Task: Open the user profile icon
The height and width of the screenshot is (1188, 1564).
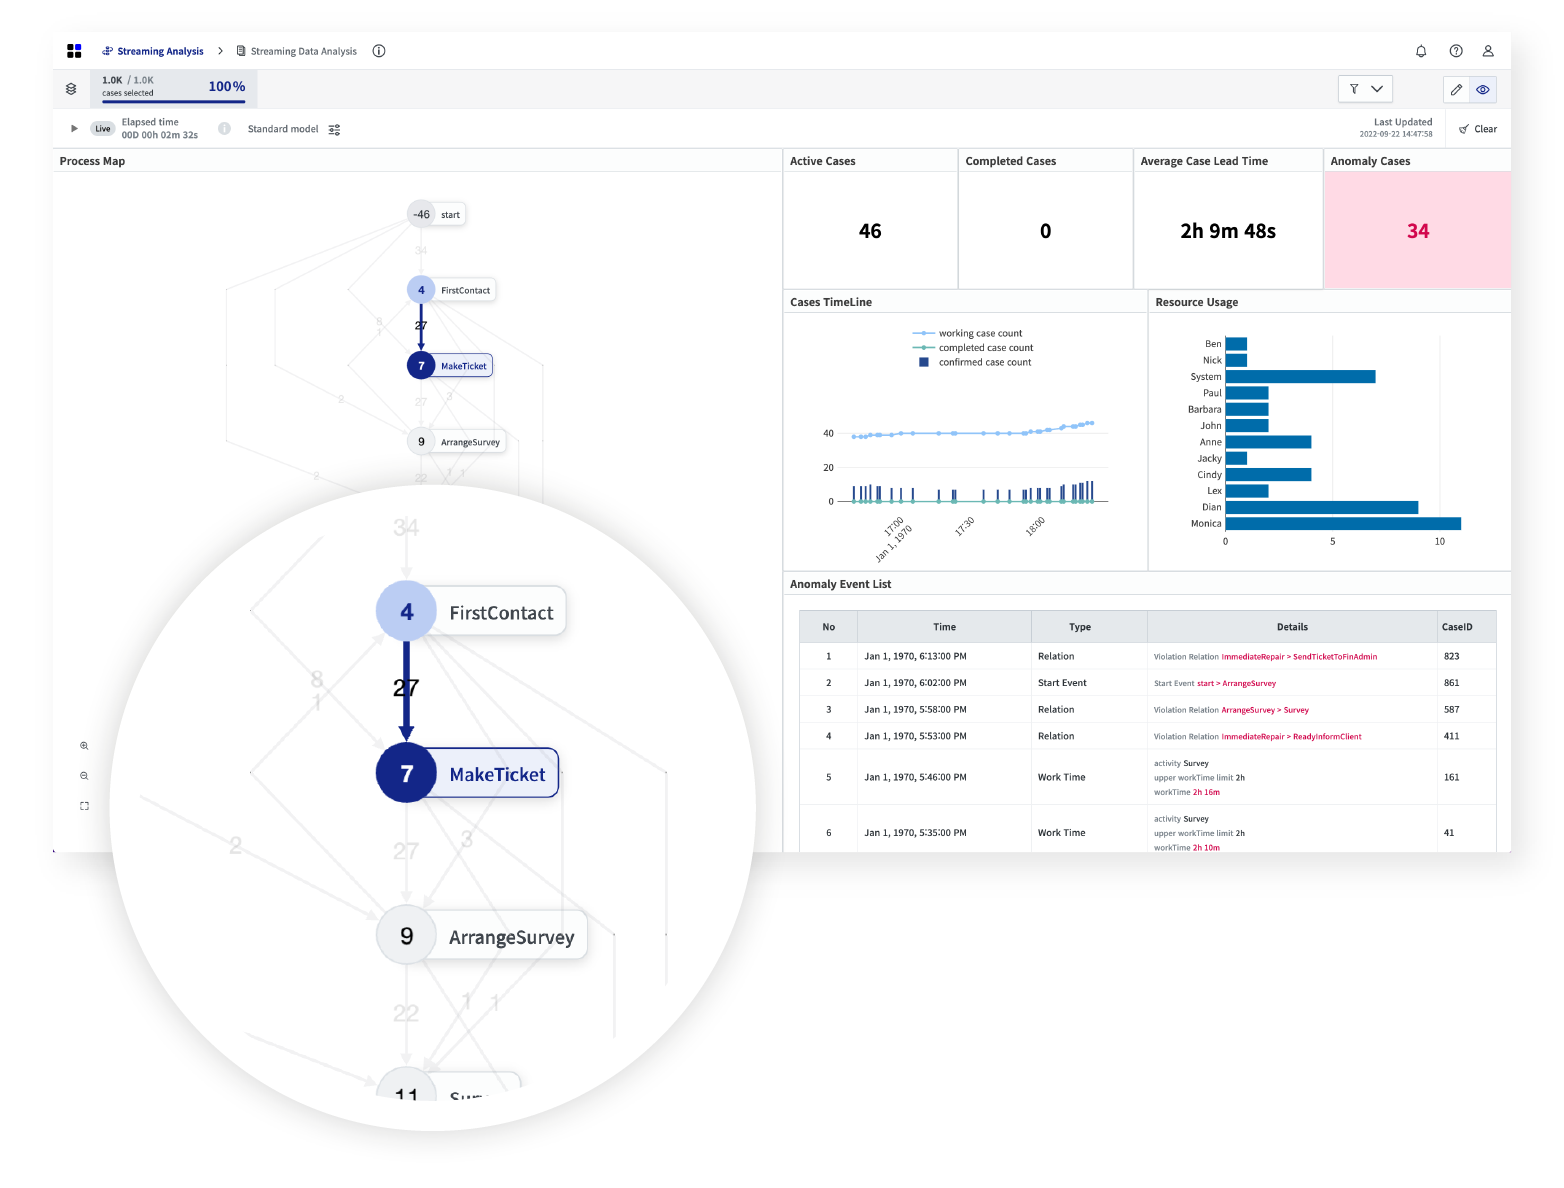Action: tap(1488, 51)
